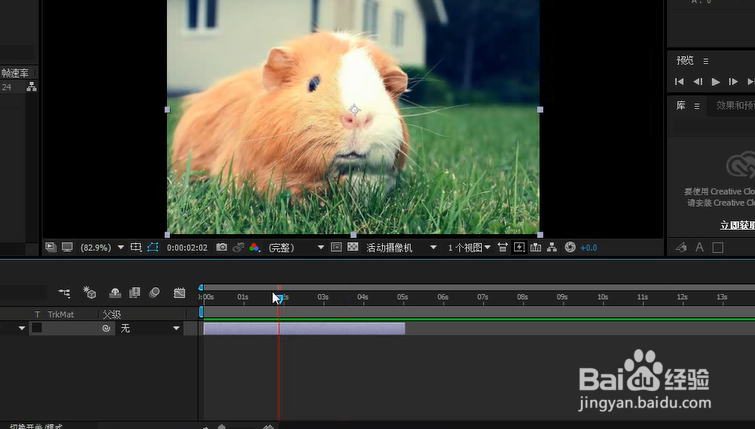The image size is (755, 429).
Task: Click the parent pick whip spiral icon
Action: [x=106, y=328]
